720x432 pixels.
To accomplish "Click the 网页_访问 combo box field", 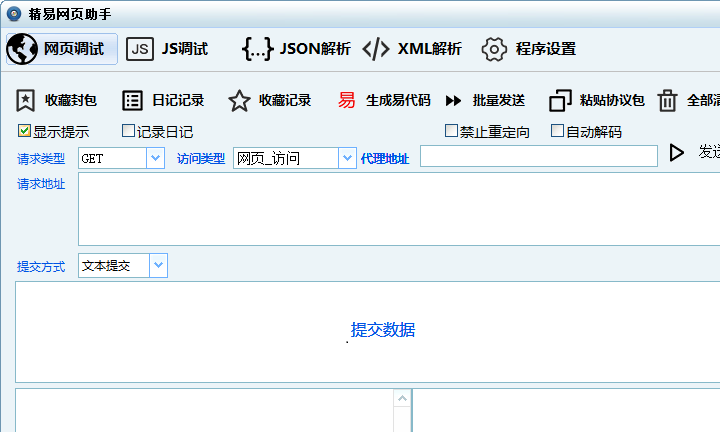I will 295,158.
